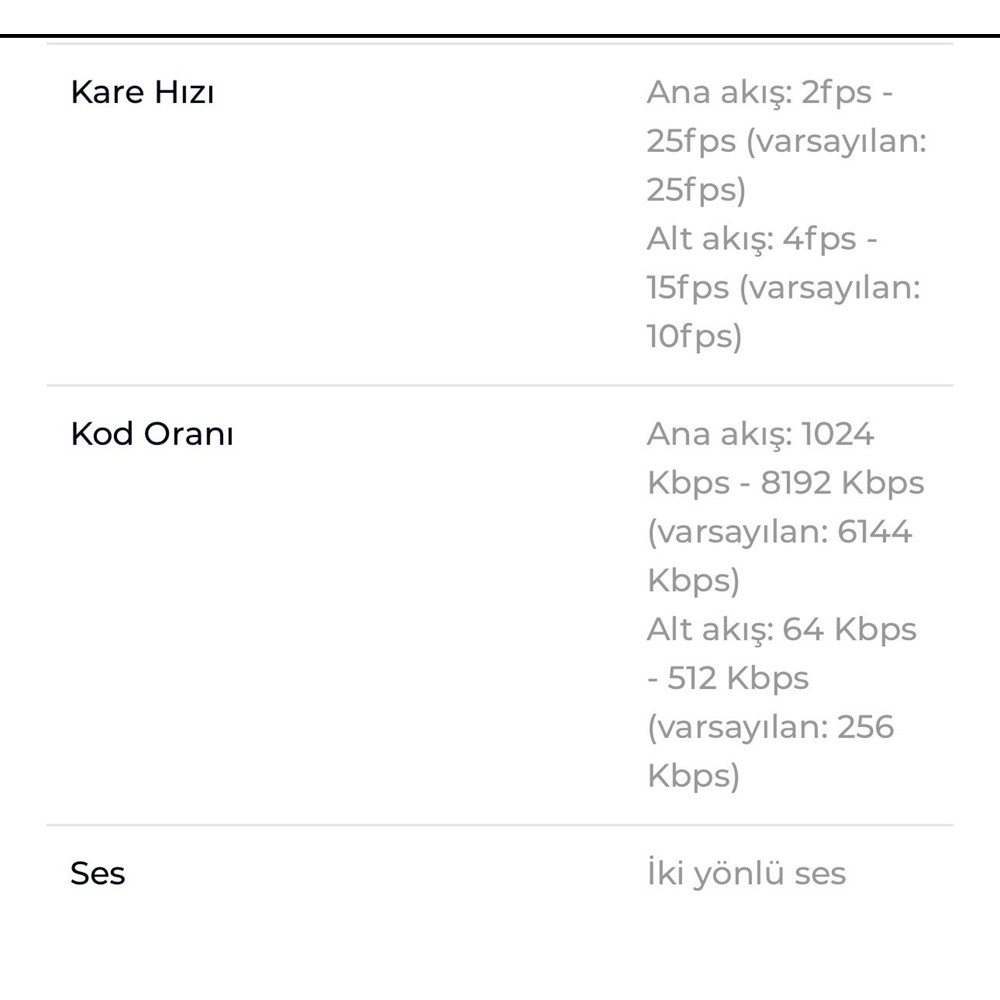The height and width of the screenshot is (1000, 1000).
Task: Select the 'Alt akış: 4fps -' text line
Action: (761, 239)
